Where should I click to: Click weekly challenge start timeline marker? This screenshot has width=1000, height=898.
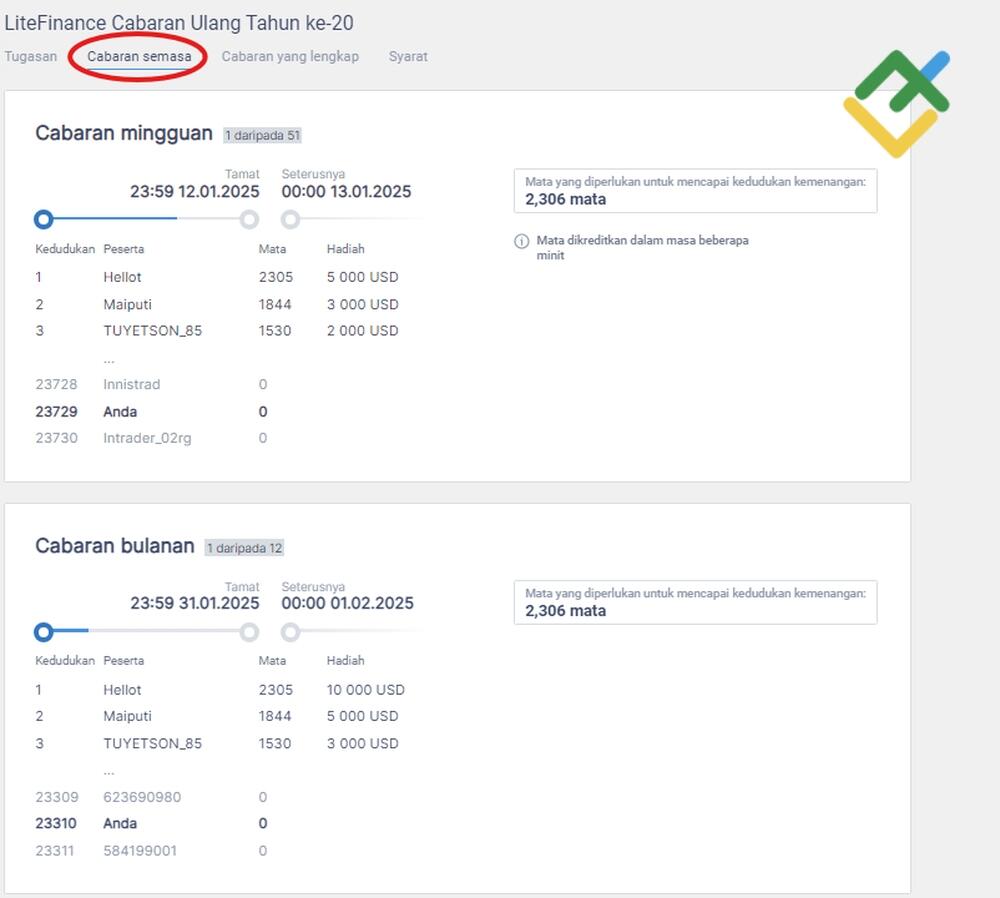43,219
